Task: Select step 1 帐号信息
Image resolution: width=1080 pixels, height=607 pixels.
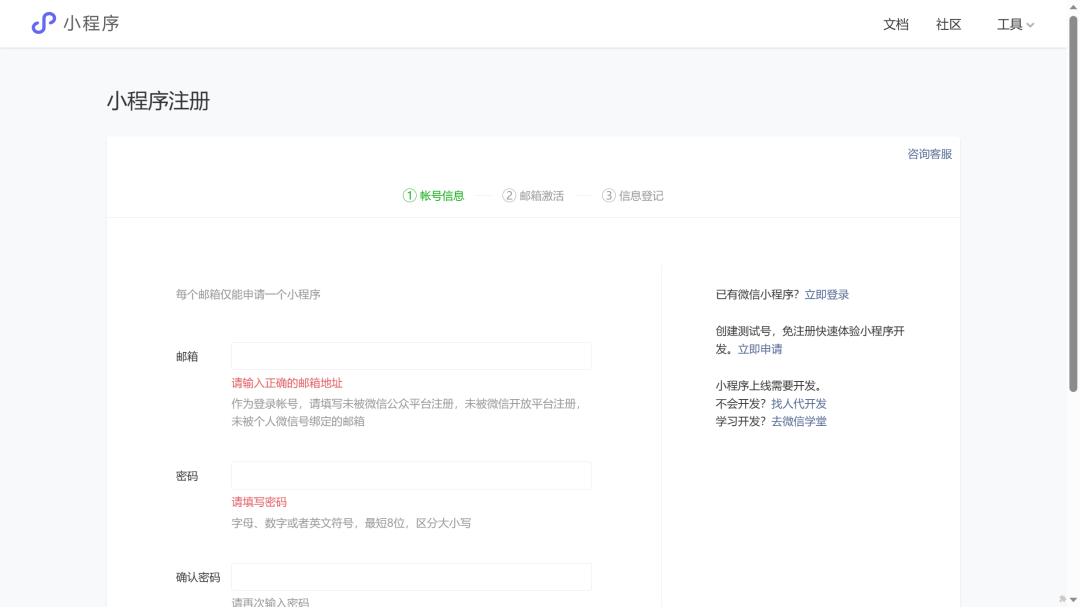Action: pyautogui.click(x=433, y=196)
